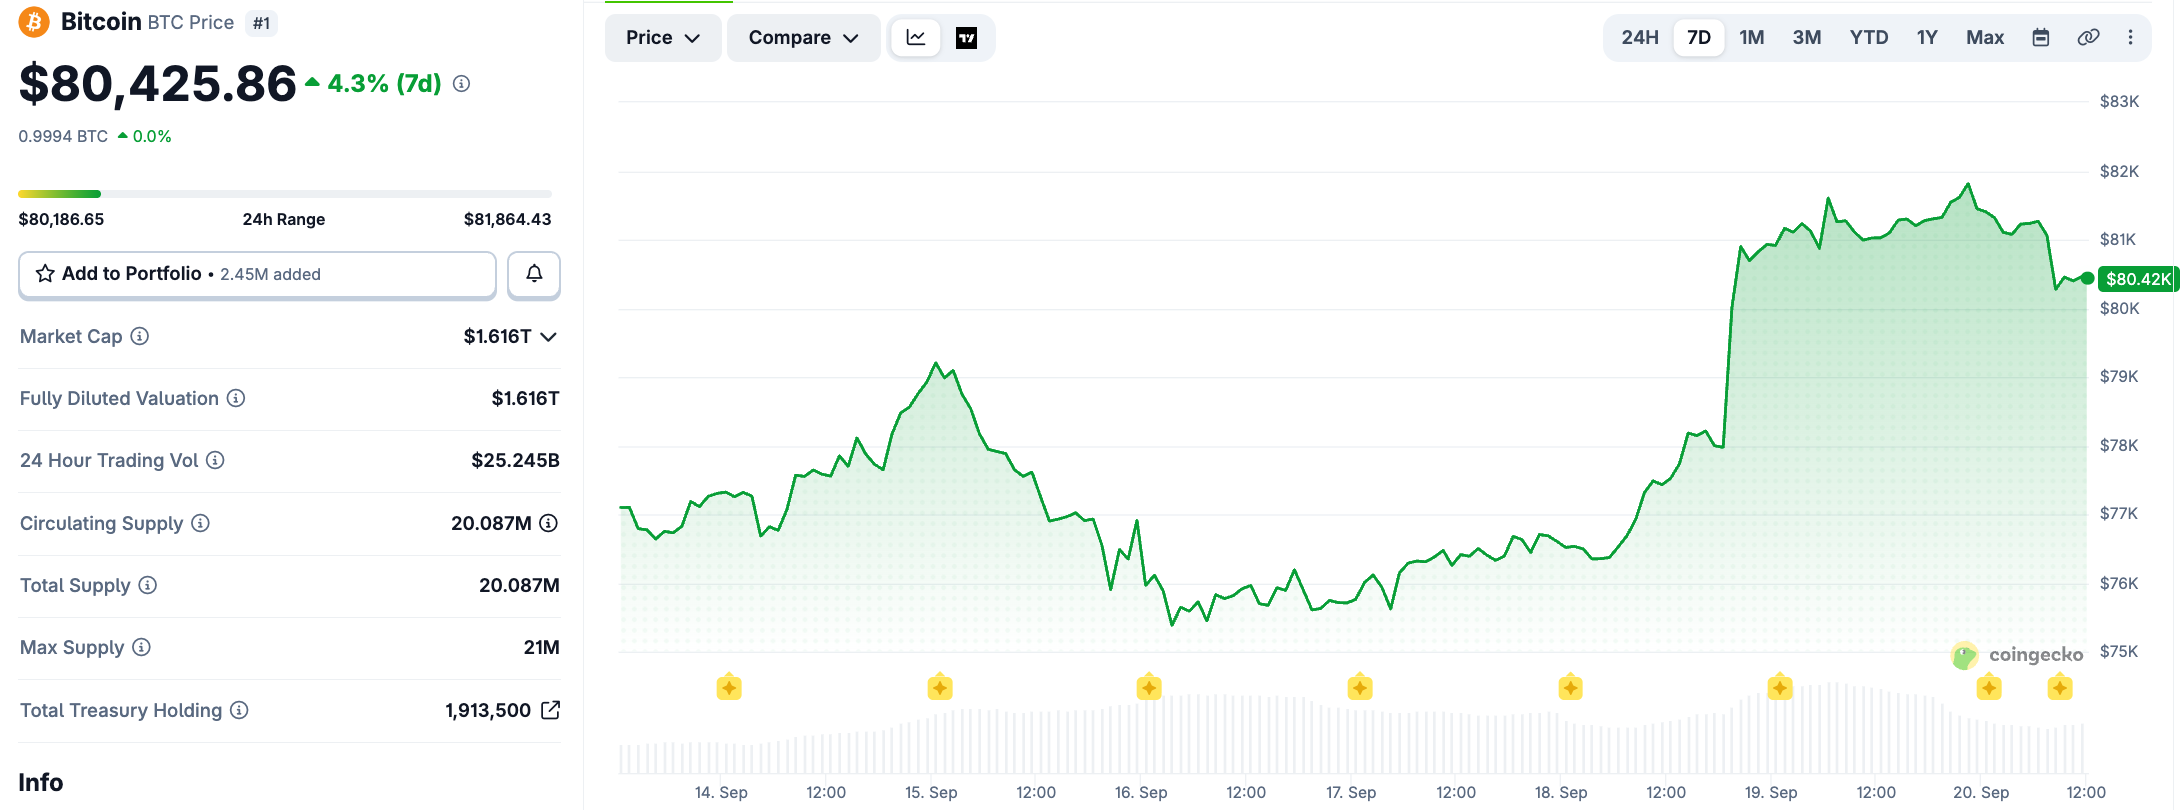Click the coingecko logo icon on the chart

1965,656
